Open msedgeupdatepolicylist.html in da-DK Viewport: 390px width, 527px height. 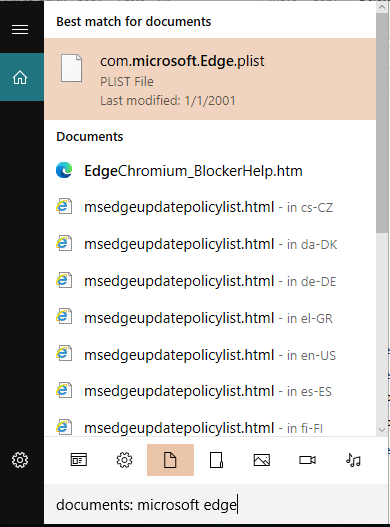coord(210,244)
